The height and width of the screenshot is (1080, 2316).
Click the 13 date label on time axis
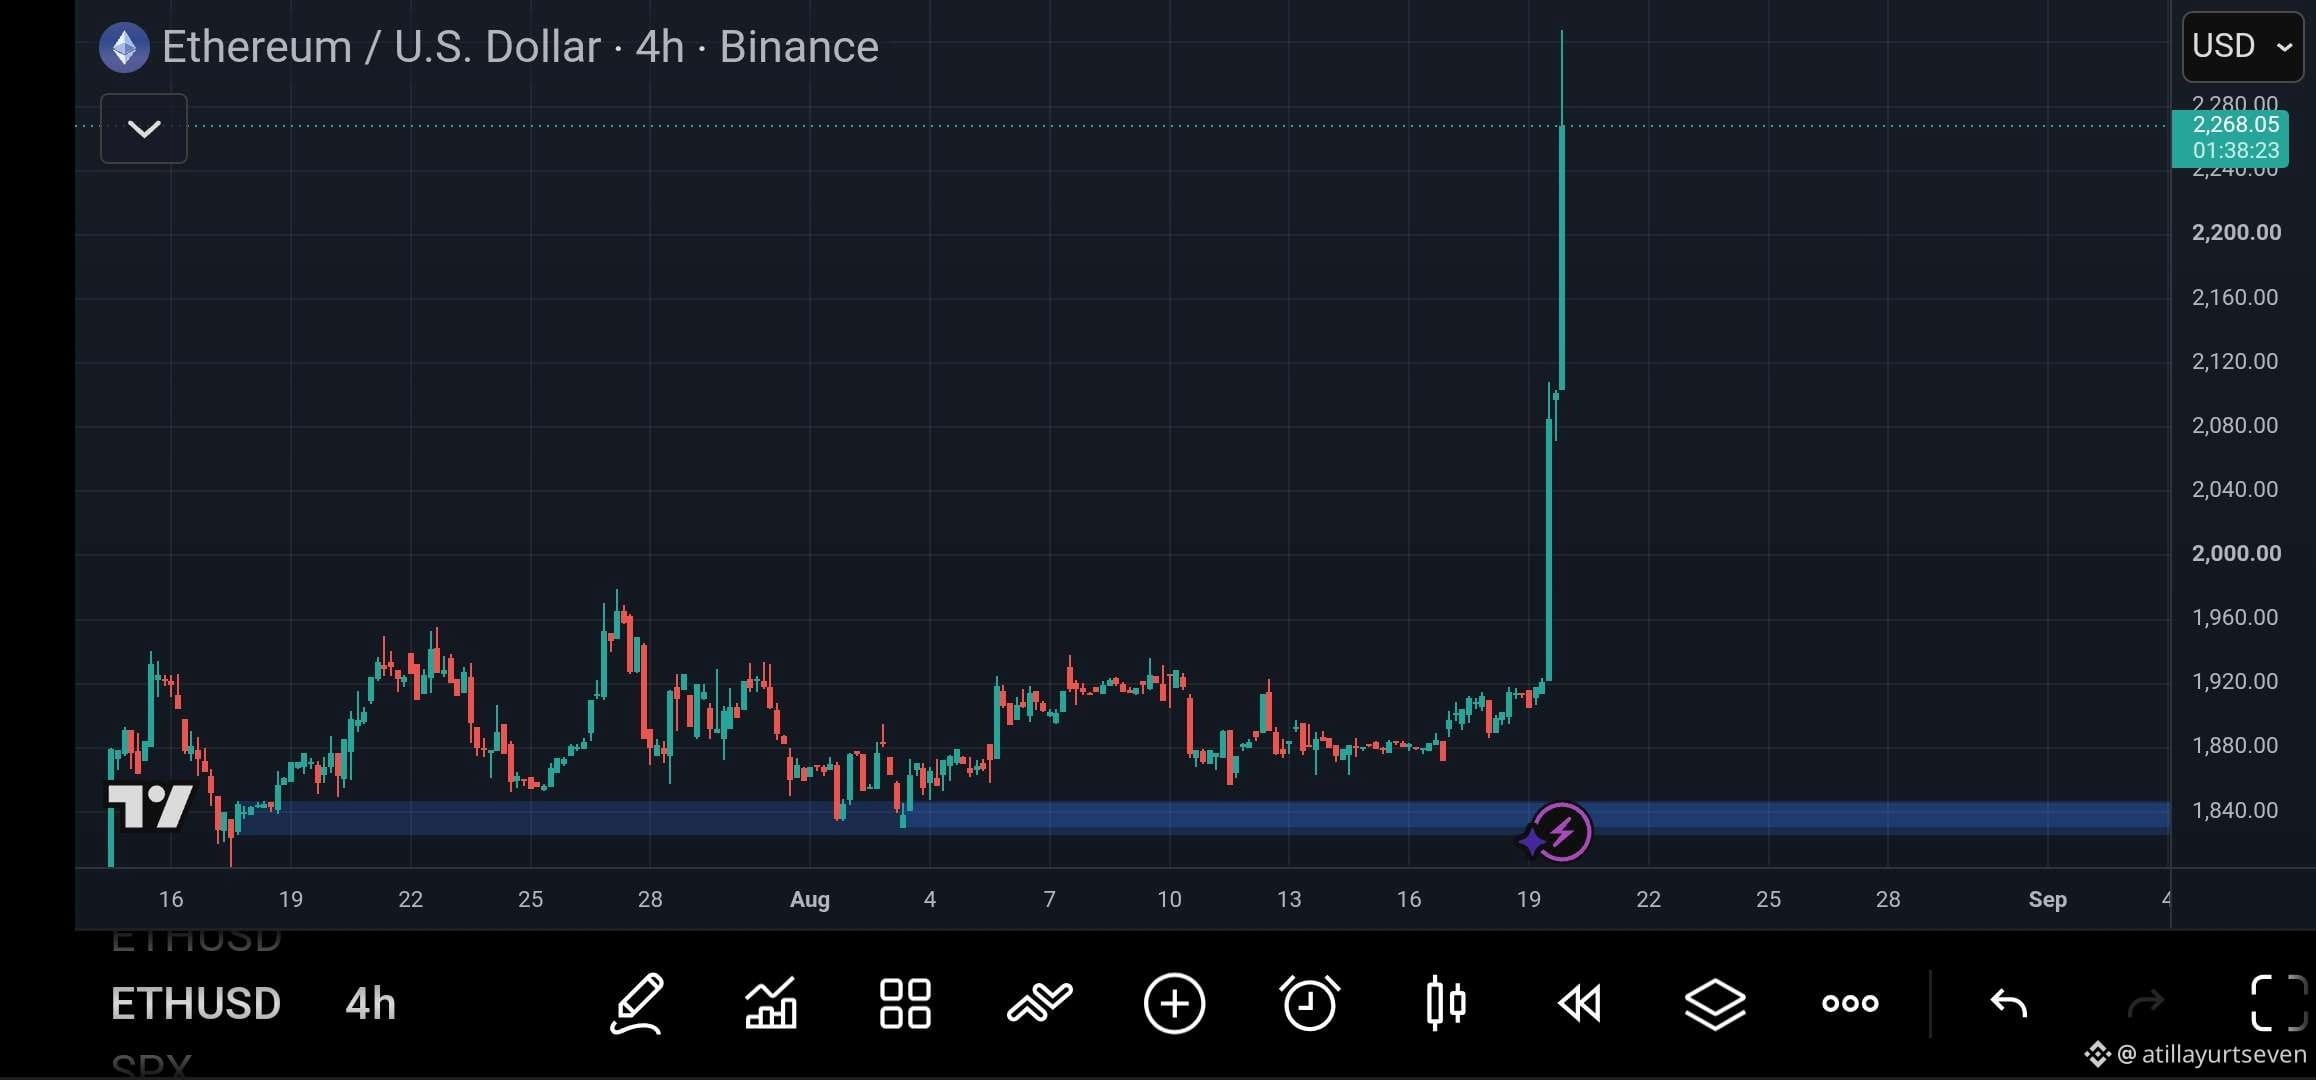tap(1289, 899)
